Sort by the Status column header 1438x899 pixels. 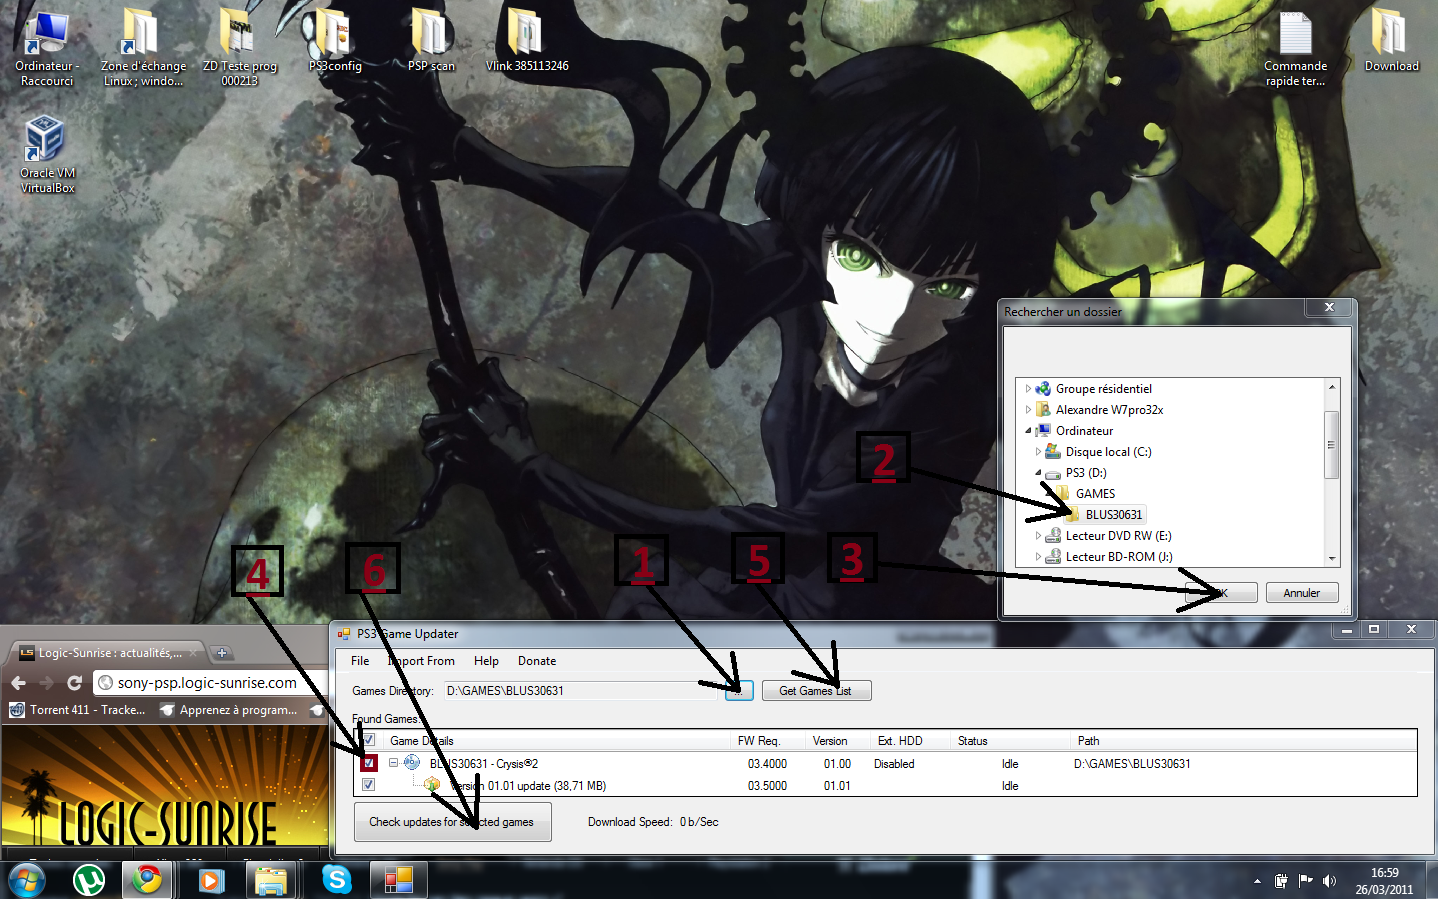coord(1011,741)
